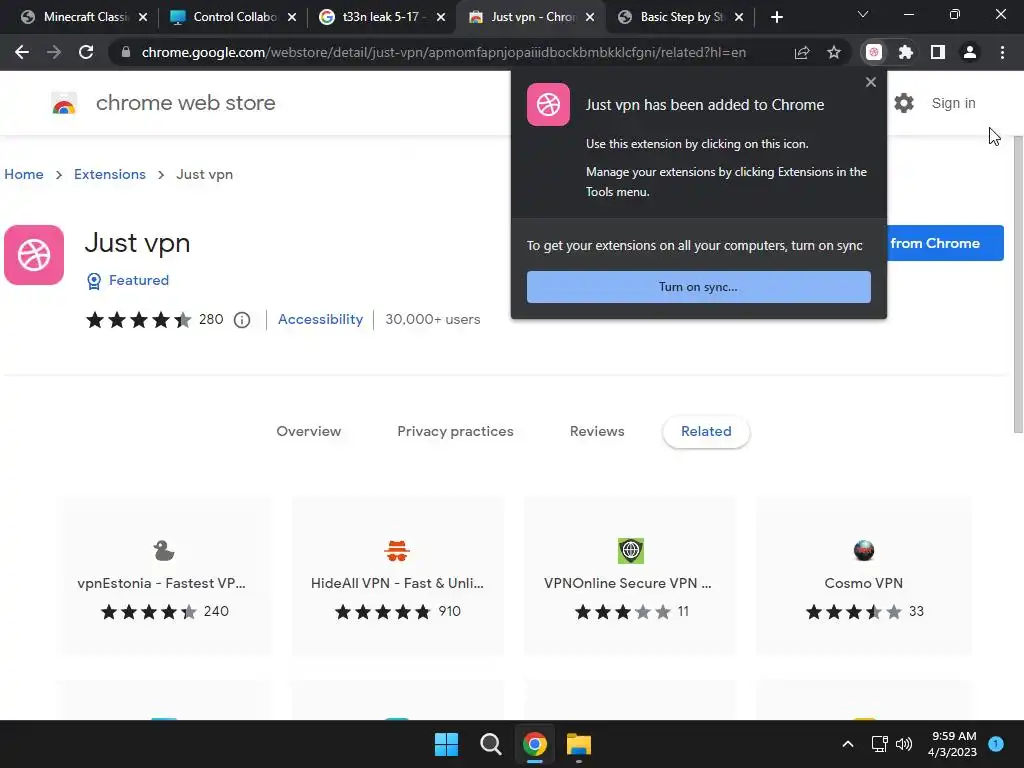Click the rating info icon beside 280
1024x768 pixels.
(242, 320)
